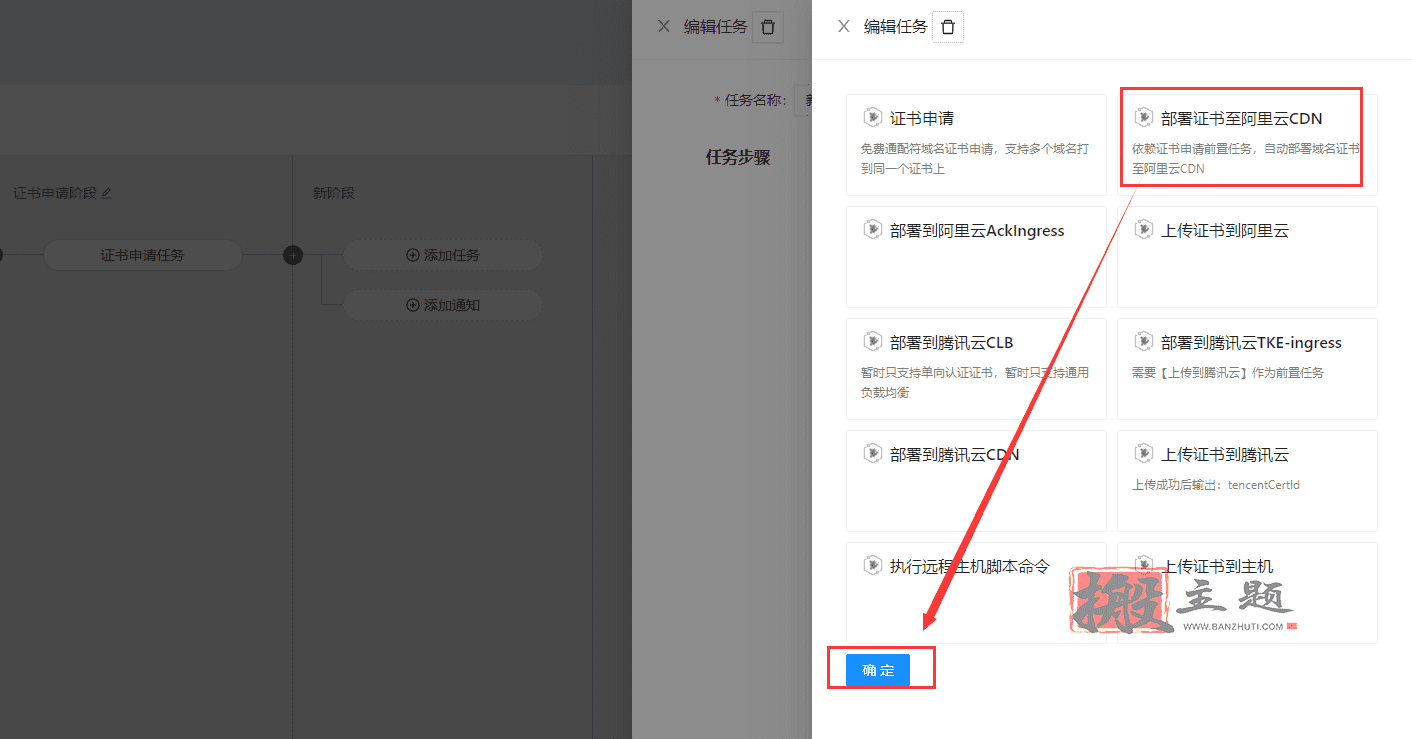The width and height of the screenshot is (1412, 739).
Task: Click the 证书申请 card title
Action: [x=922, y=118]
